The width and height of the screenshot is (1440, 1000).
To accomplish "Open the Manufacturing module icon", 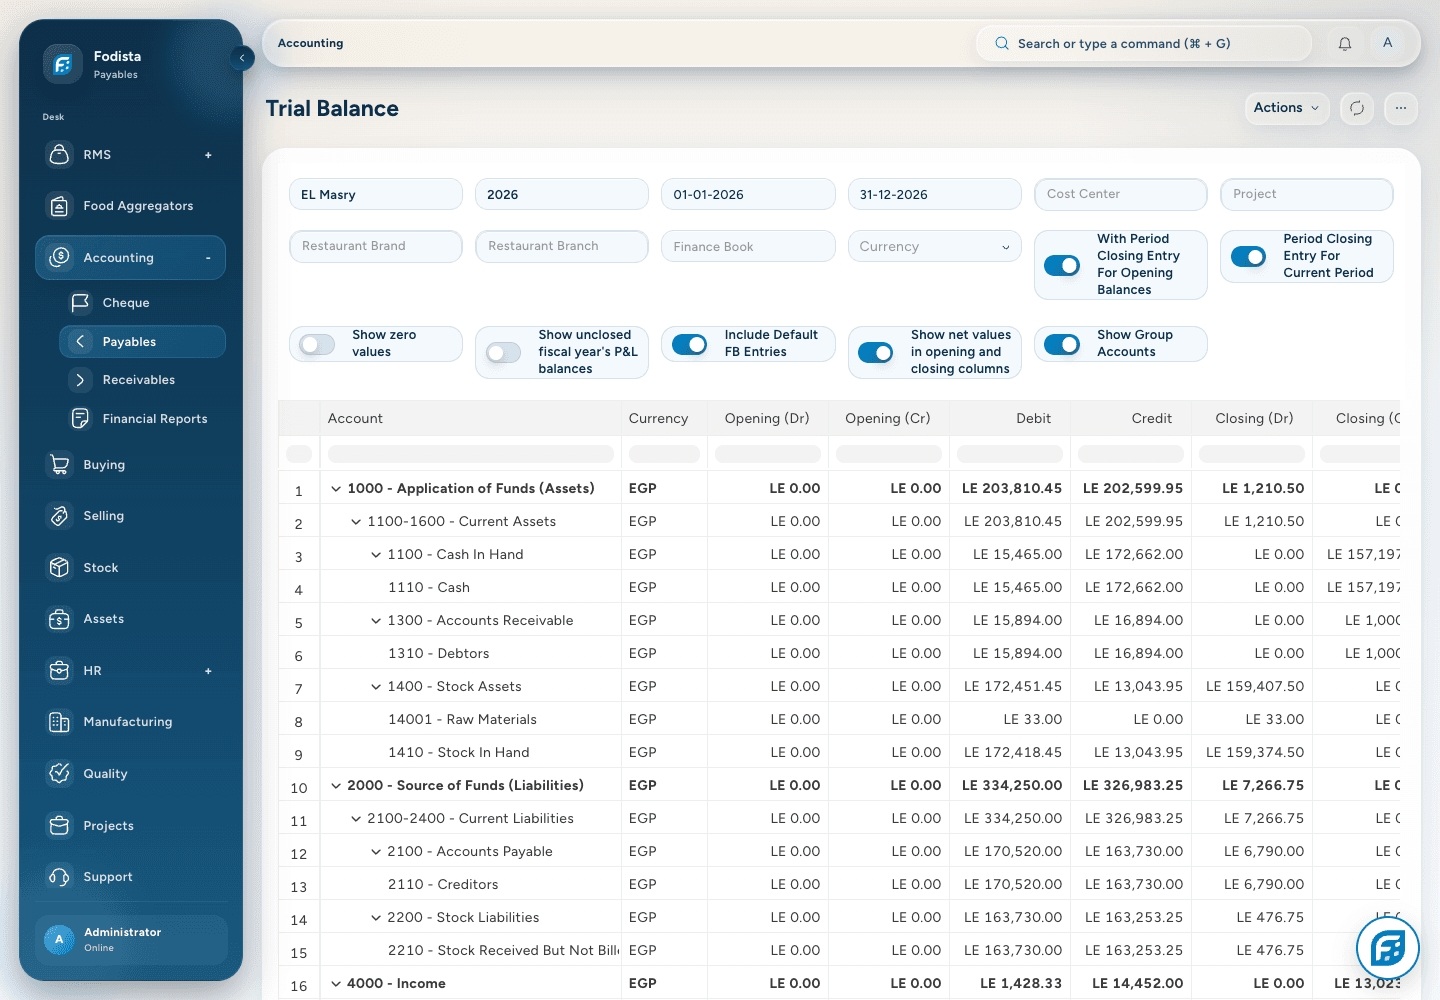I will click(x=60, y=722).
